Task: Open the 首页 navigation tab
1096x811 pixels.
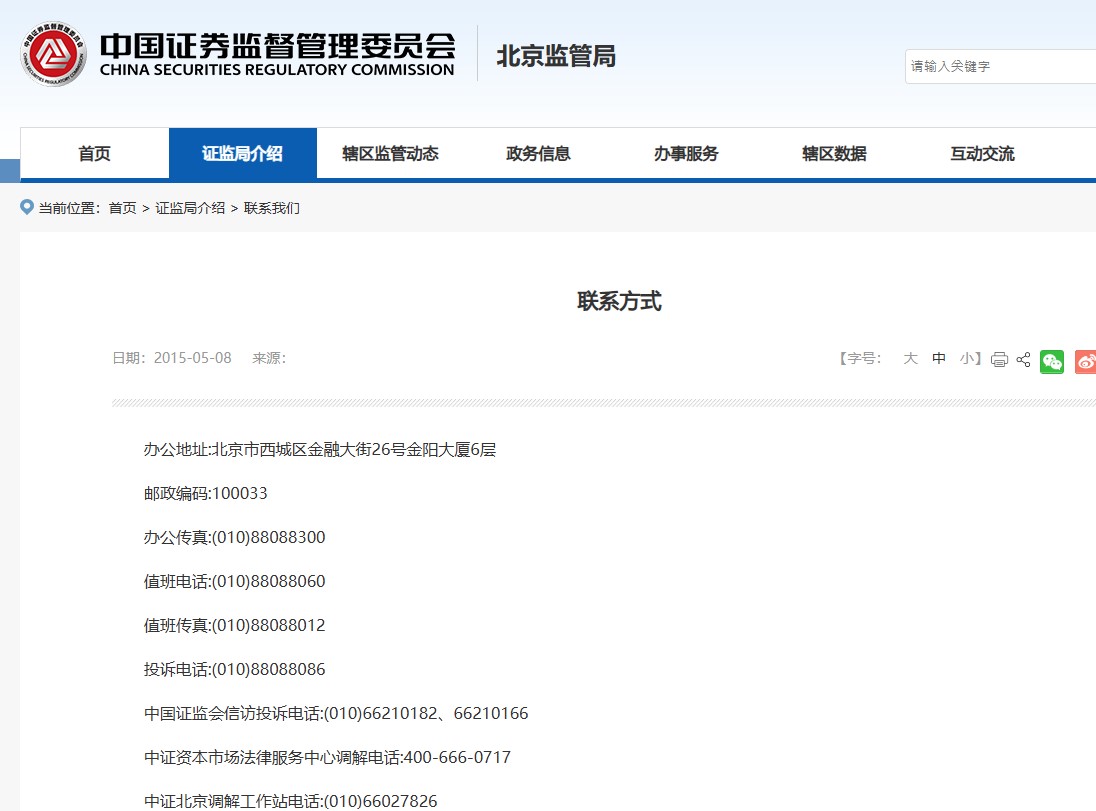Action: pos(95,153)
